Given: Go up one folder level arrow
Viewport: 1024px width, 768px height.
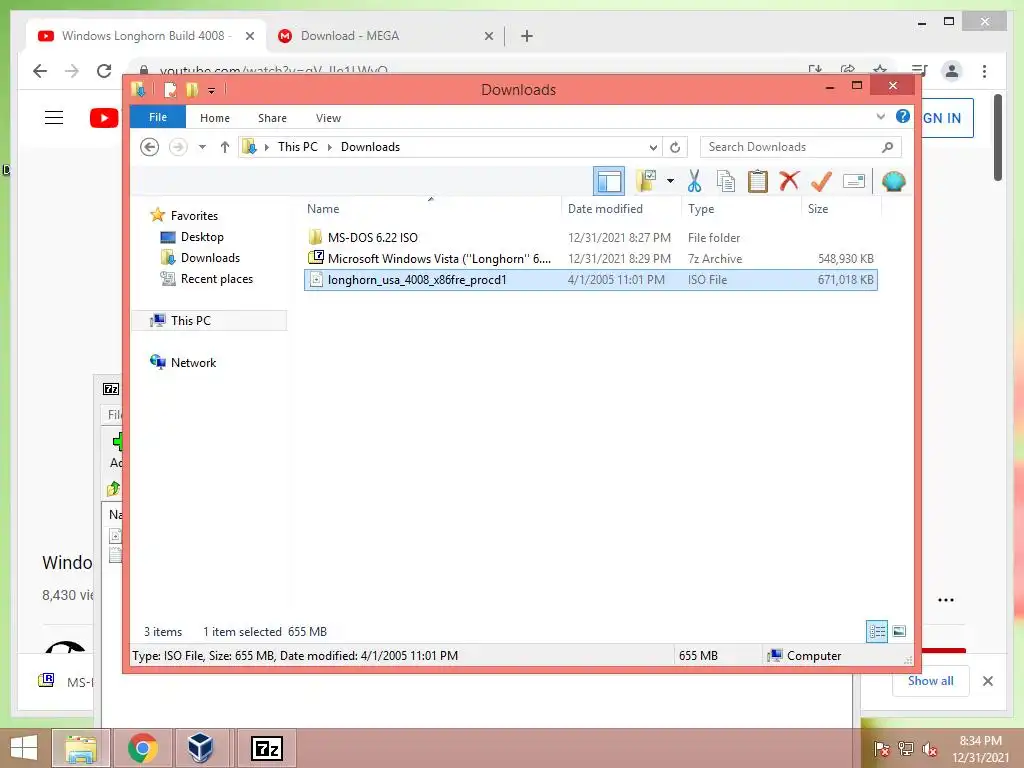Looking at the screenshot, I should point(225,147).
